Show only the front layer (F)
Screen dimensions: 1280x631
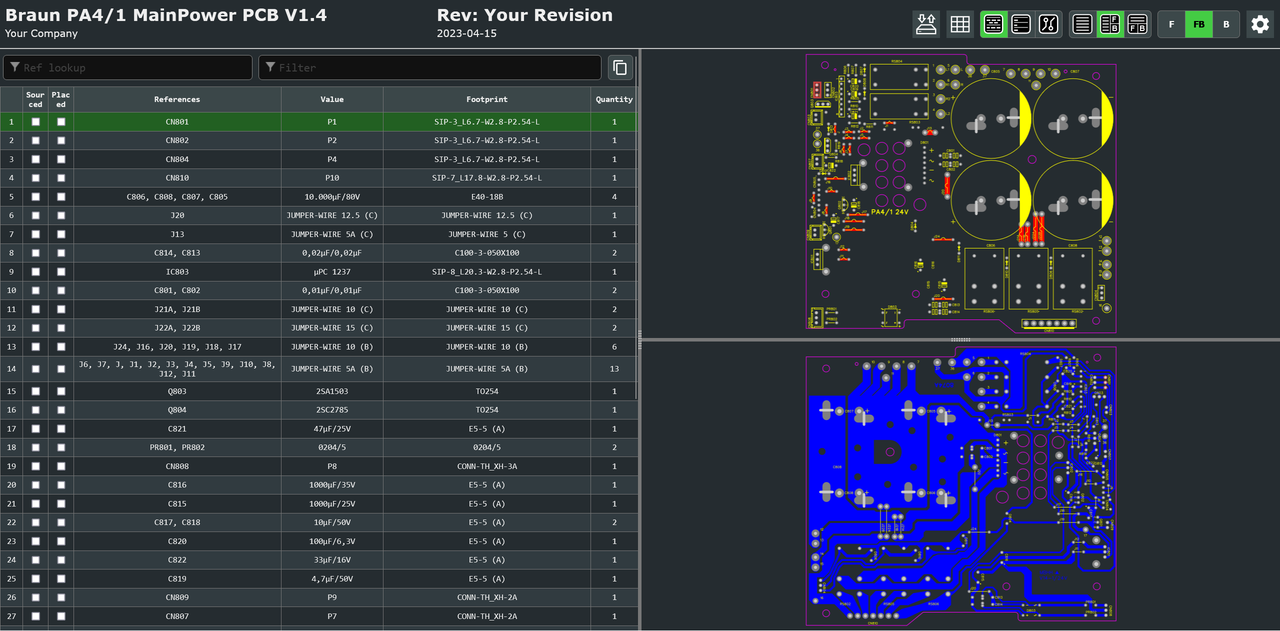click(x=1172, y=24)
